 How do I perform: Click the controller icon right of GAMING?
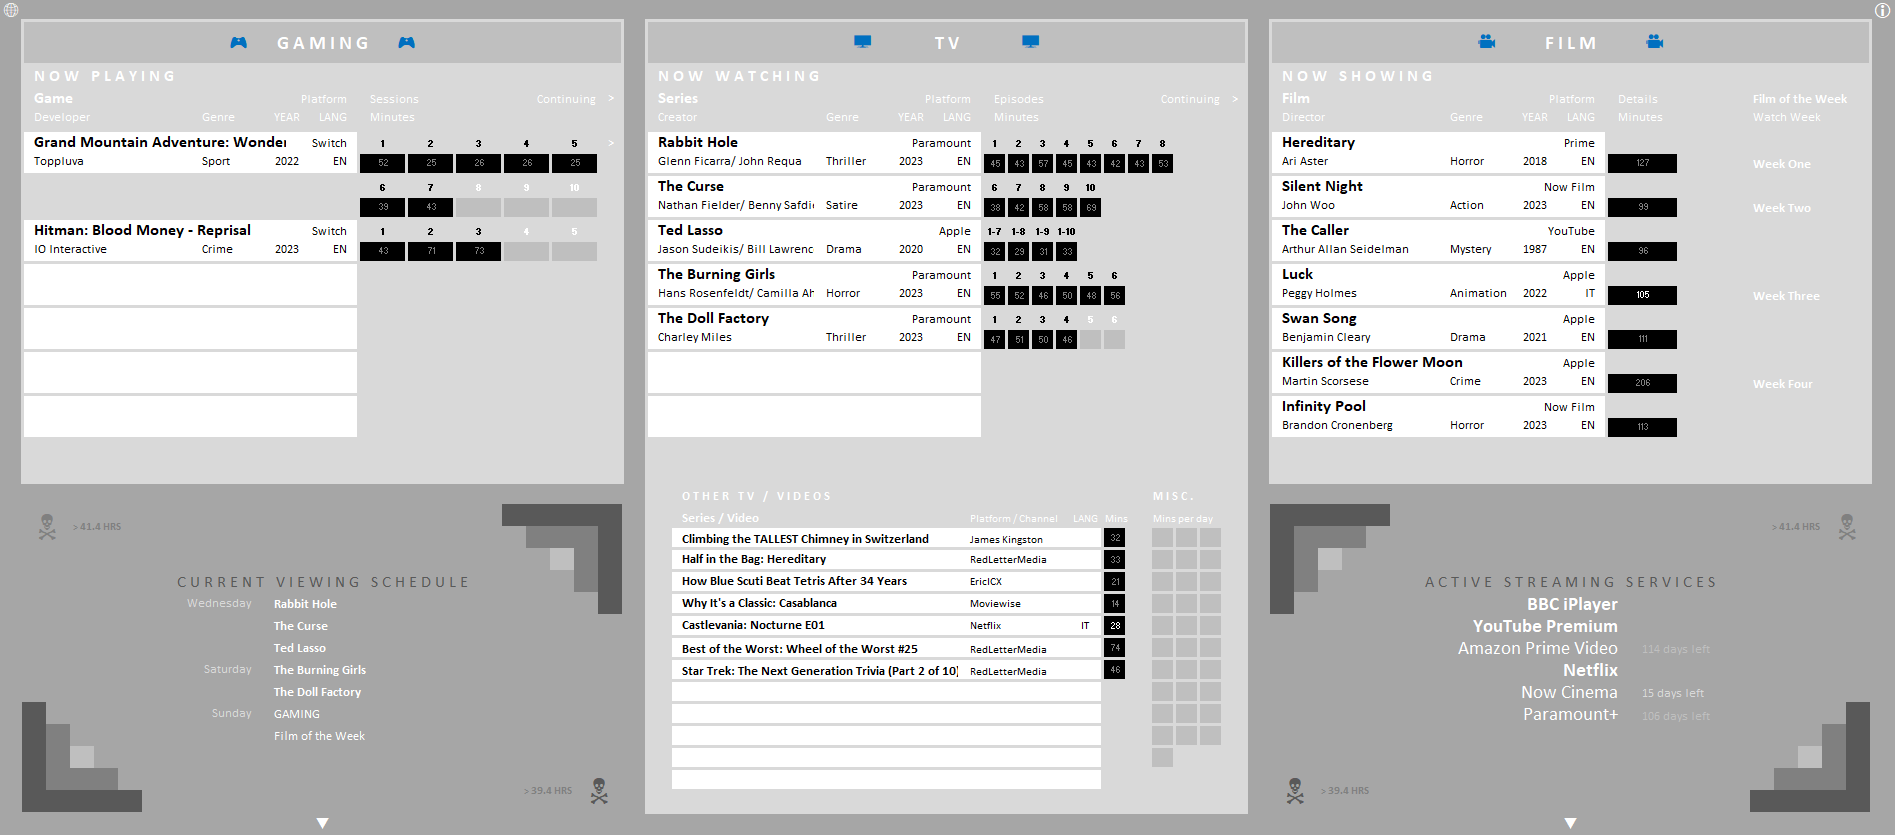[x=406, y=43]
